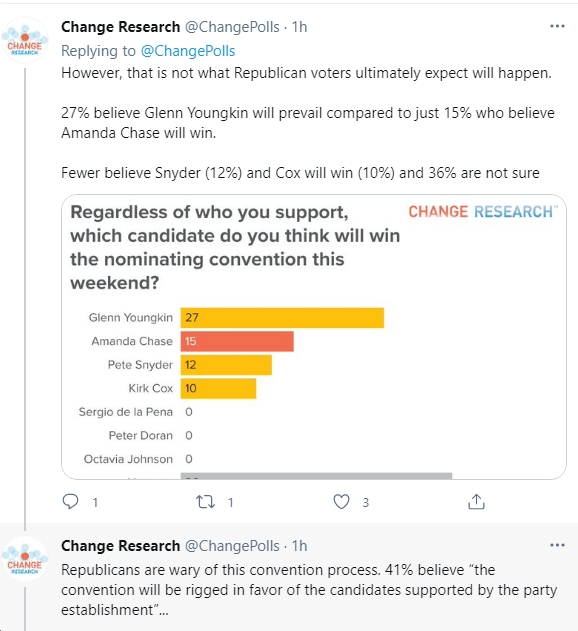Open the share icon under the first tweet
This screenshot has height=631, width=578.
(476, 501)
